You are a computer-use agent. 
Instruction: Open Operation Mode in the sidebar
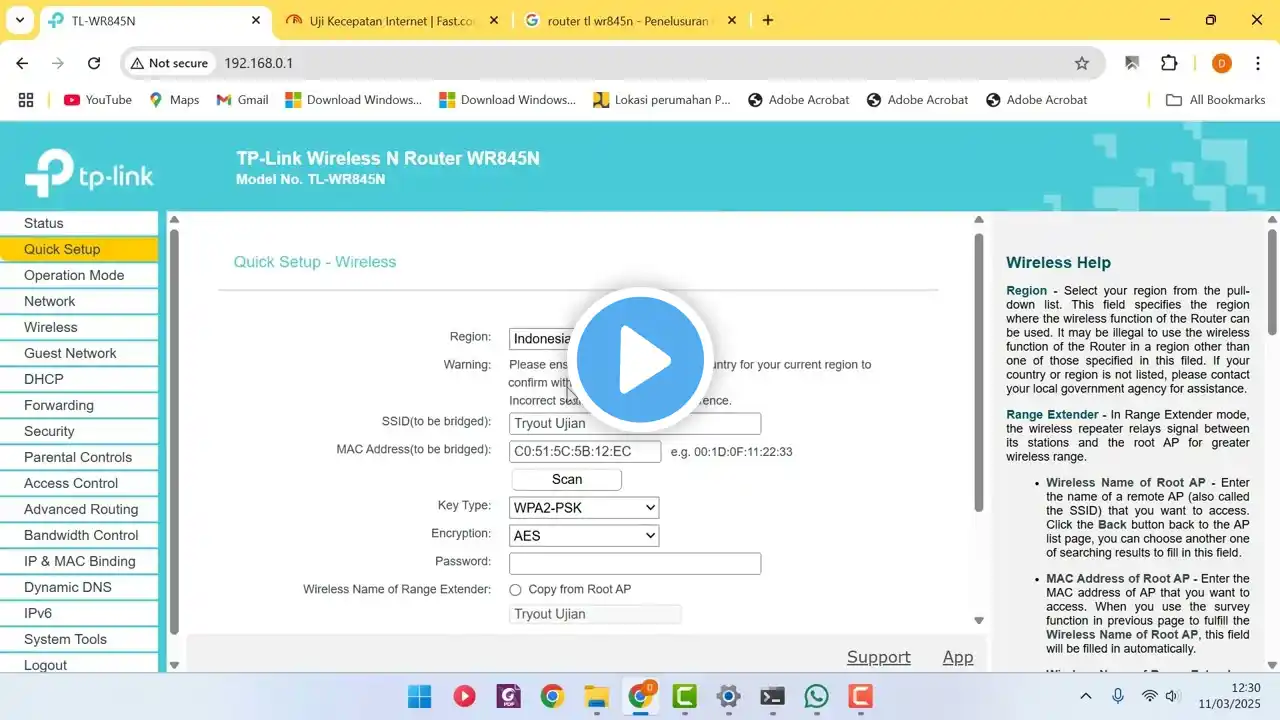pos(79,275)
